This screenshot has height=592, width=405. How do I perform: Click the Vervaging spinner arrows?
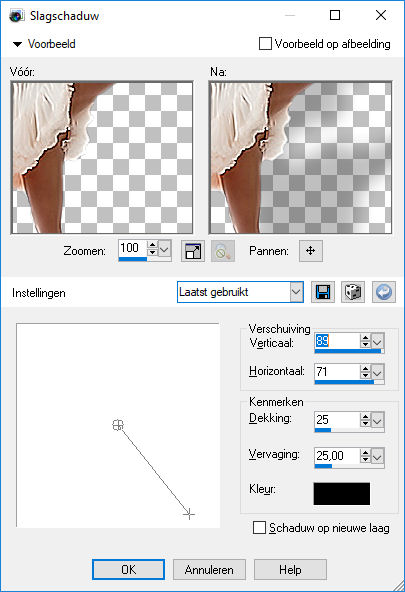click(x=365, y=455)
